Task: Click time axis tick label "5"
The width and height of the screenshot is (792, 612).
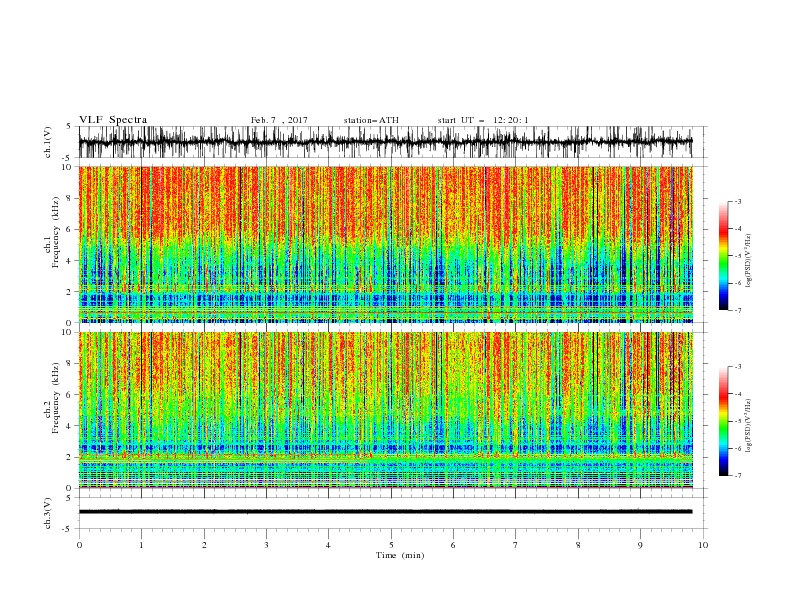Action: [391, 545]
